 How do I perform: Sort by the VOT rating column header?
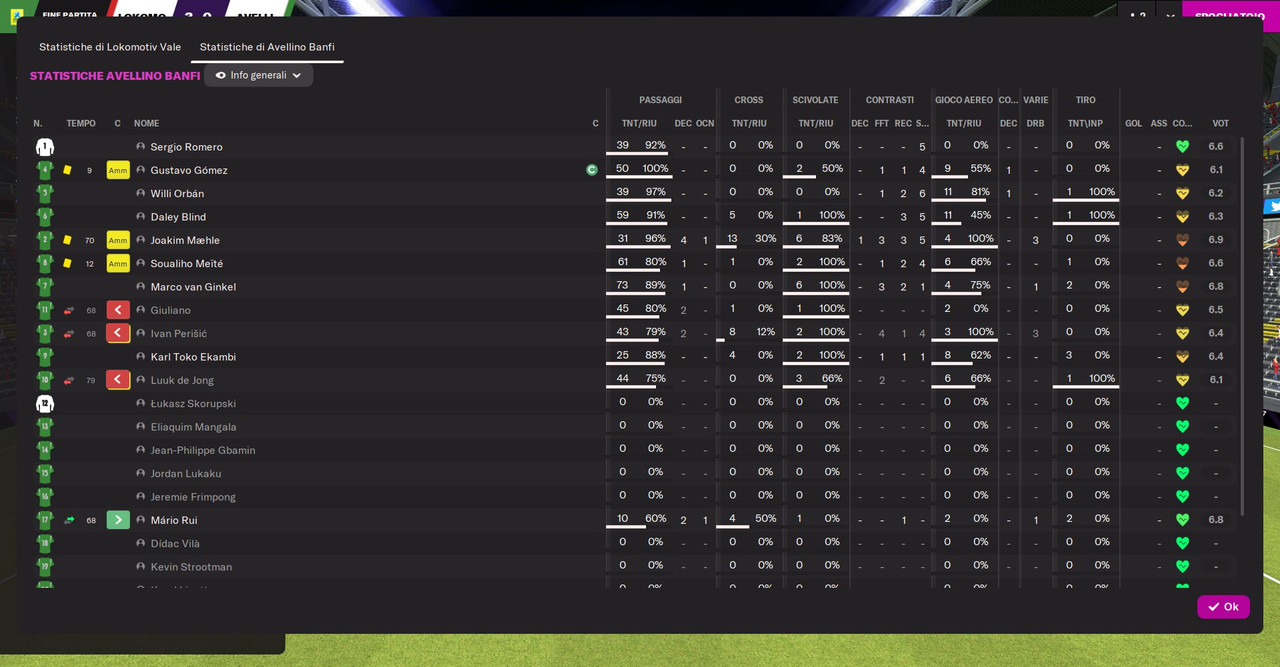coord(1221,124)
